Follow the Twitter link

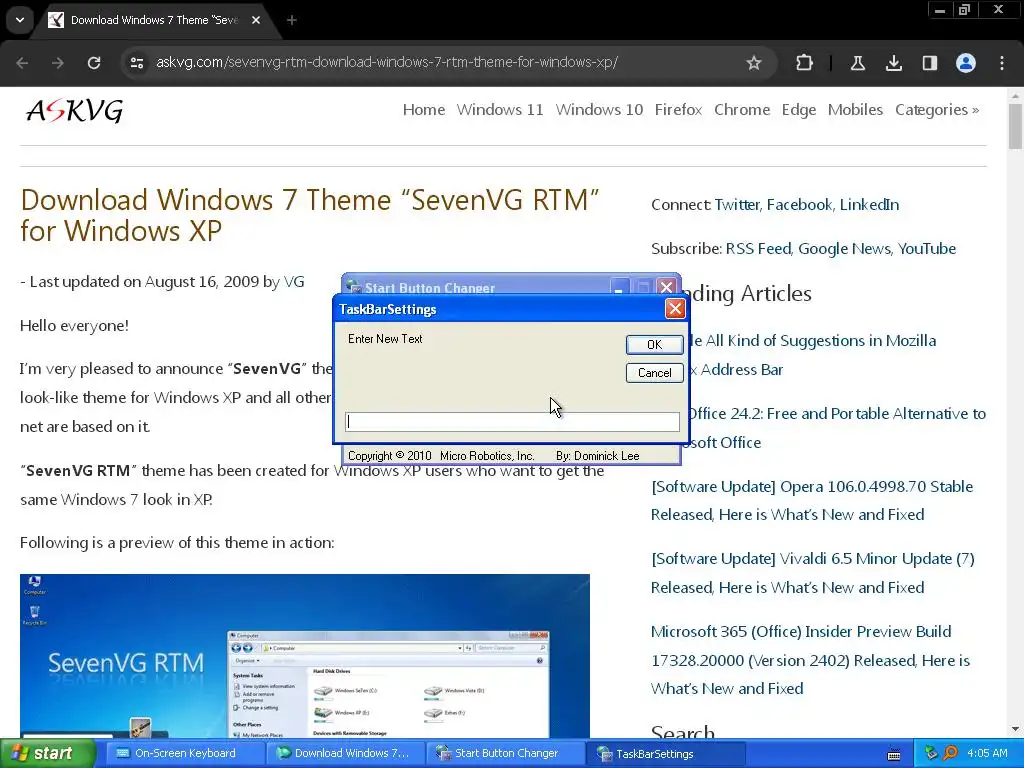pos(737,205)
